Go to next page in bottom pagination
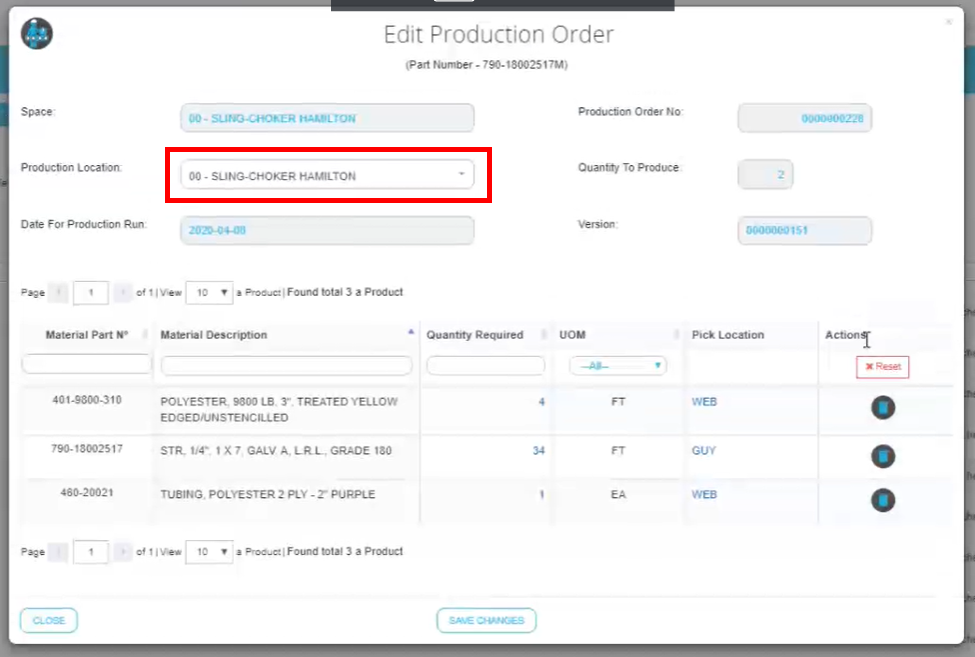The image size is (975, 657). (x=123, y=551)
